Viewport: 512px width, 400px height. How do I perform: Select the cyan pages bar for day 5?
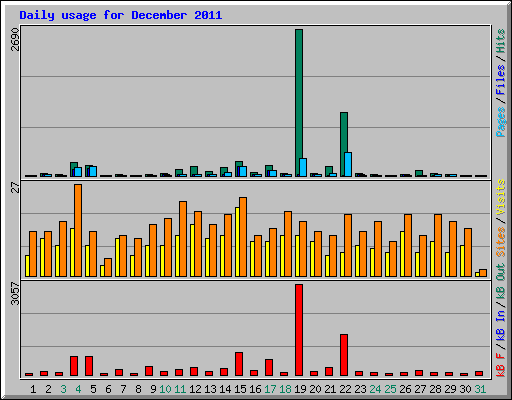[x=93, y=171]
